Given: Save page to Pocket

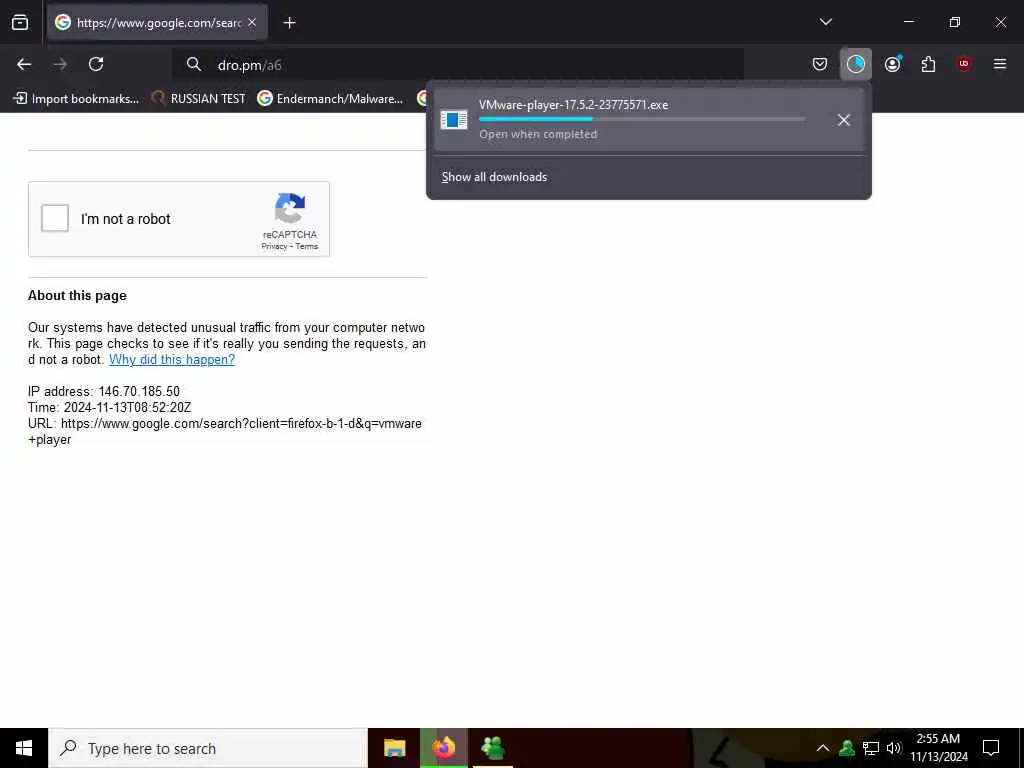Looking at the screenshot, I should 820,64.
